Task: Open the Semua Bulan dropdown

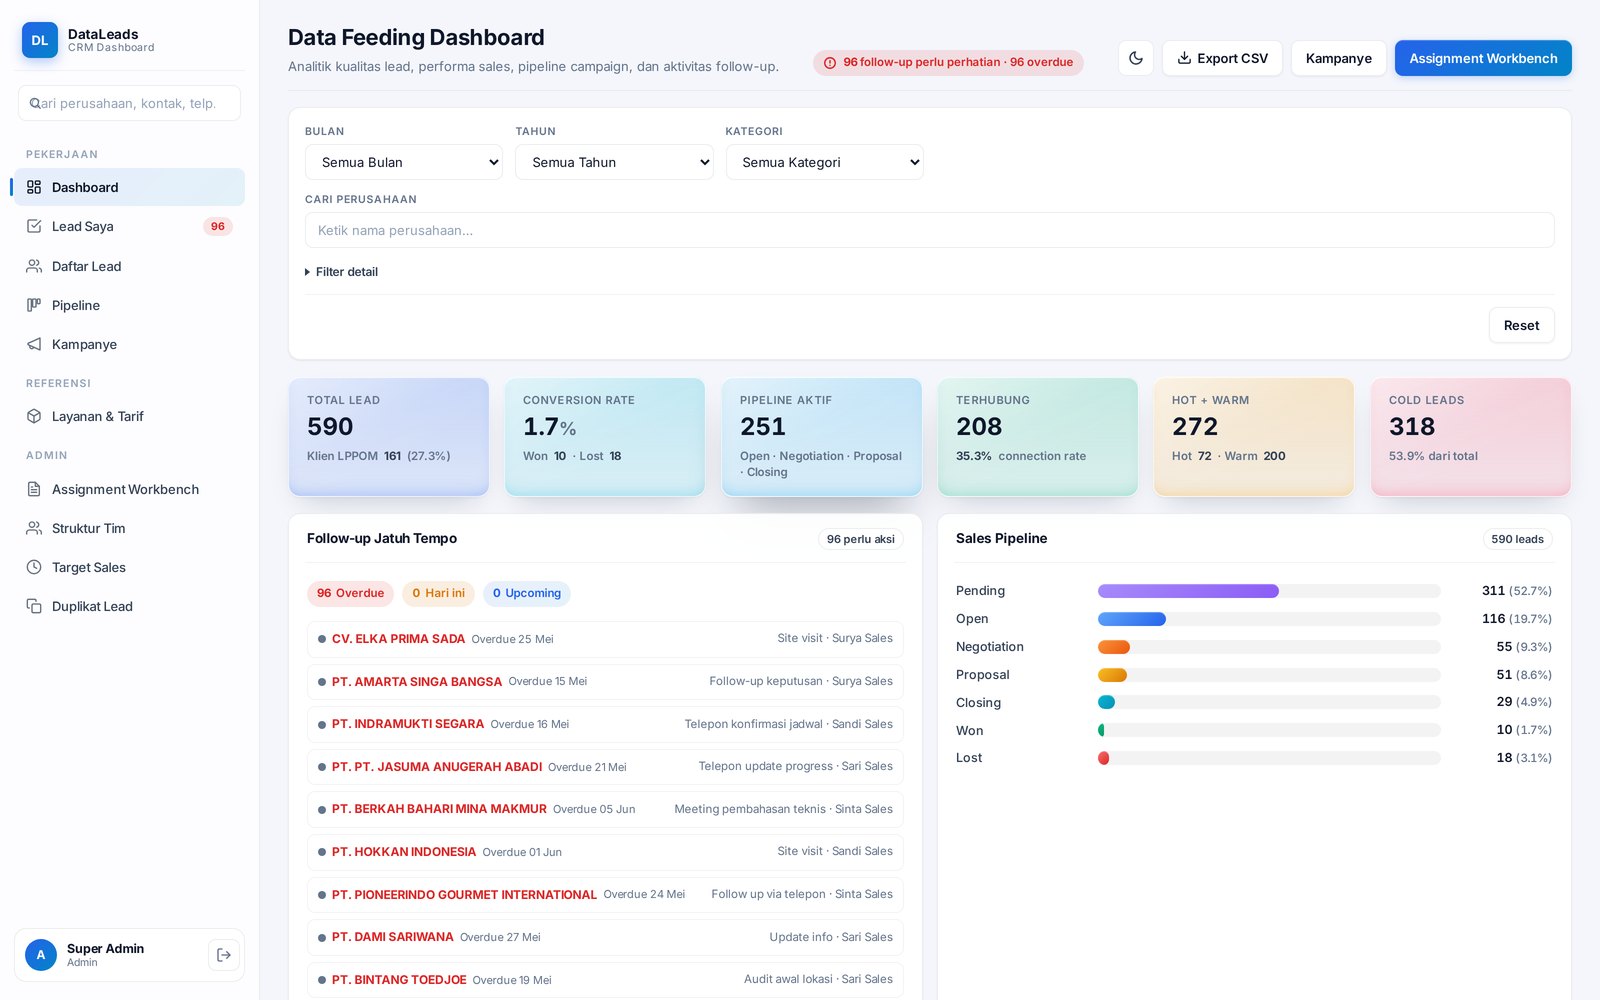Action: click(x=404, y=162)
